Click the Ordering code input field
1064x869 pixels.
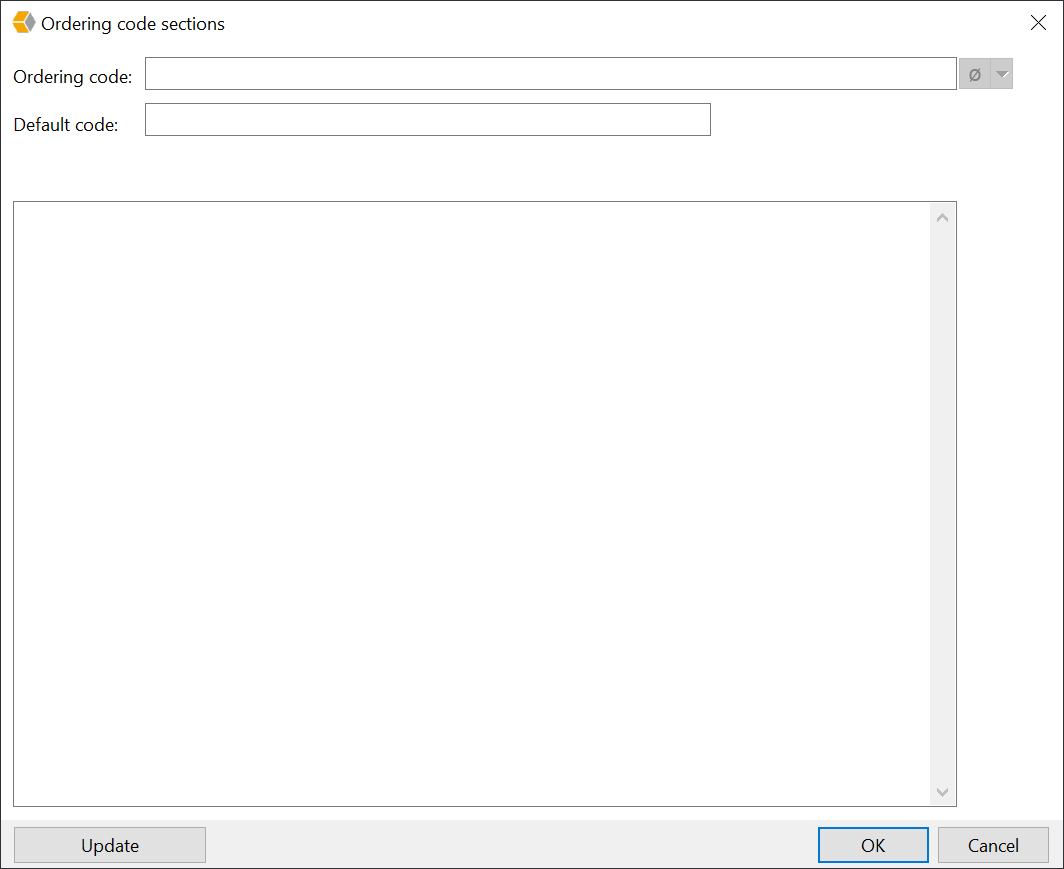coord(550,73)
